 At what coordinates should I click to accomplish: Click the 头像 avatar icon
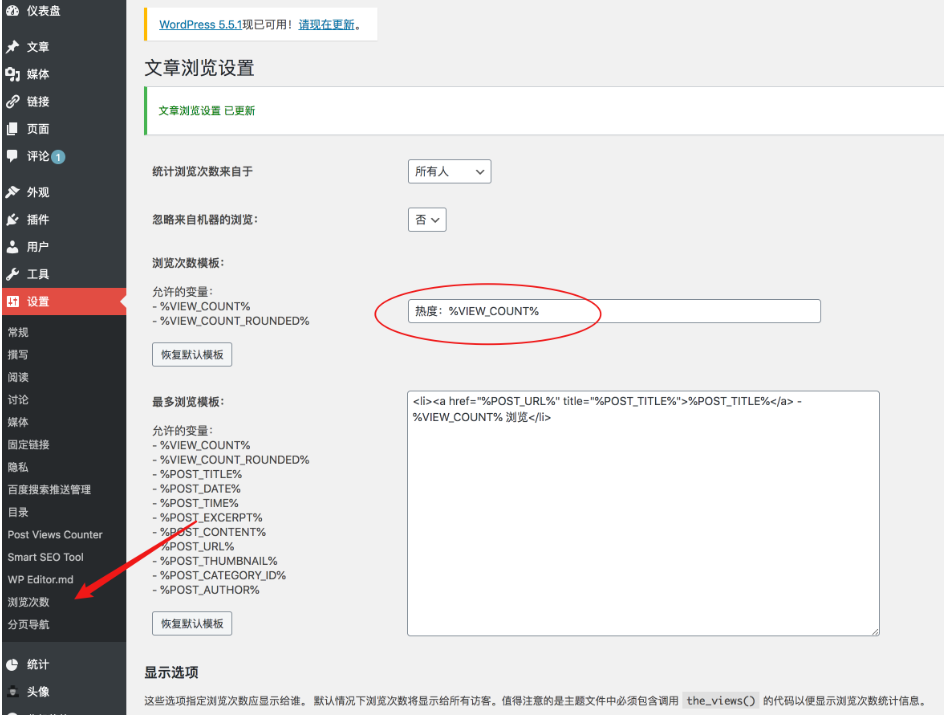tap(13, 692)
